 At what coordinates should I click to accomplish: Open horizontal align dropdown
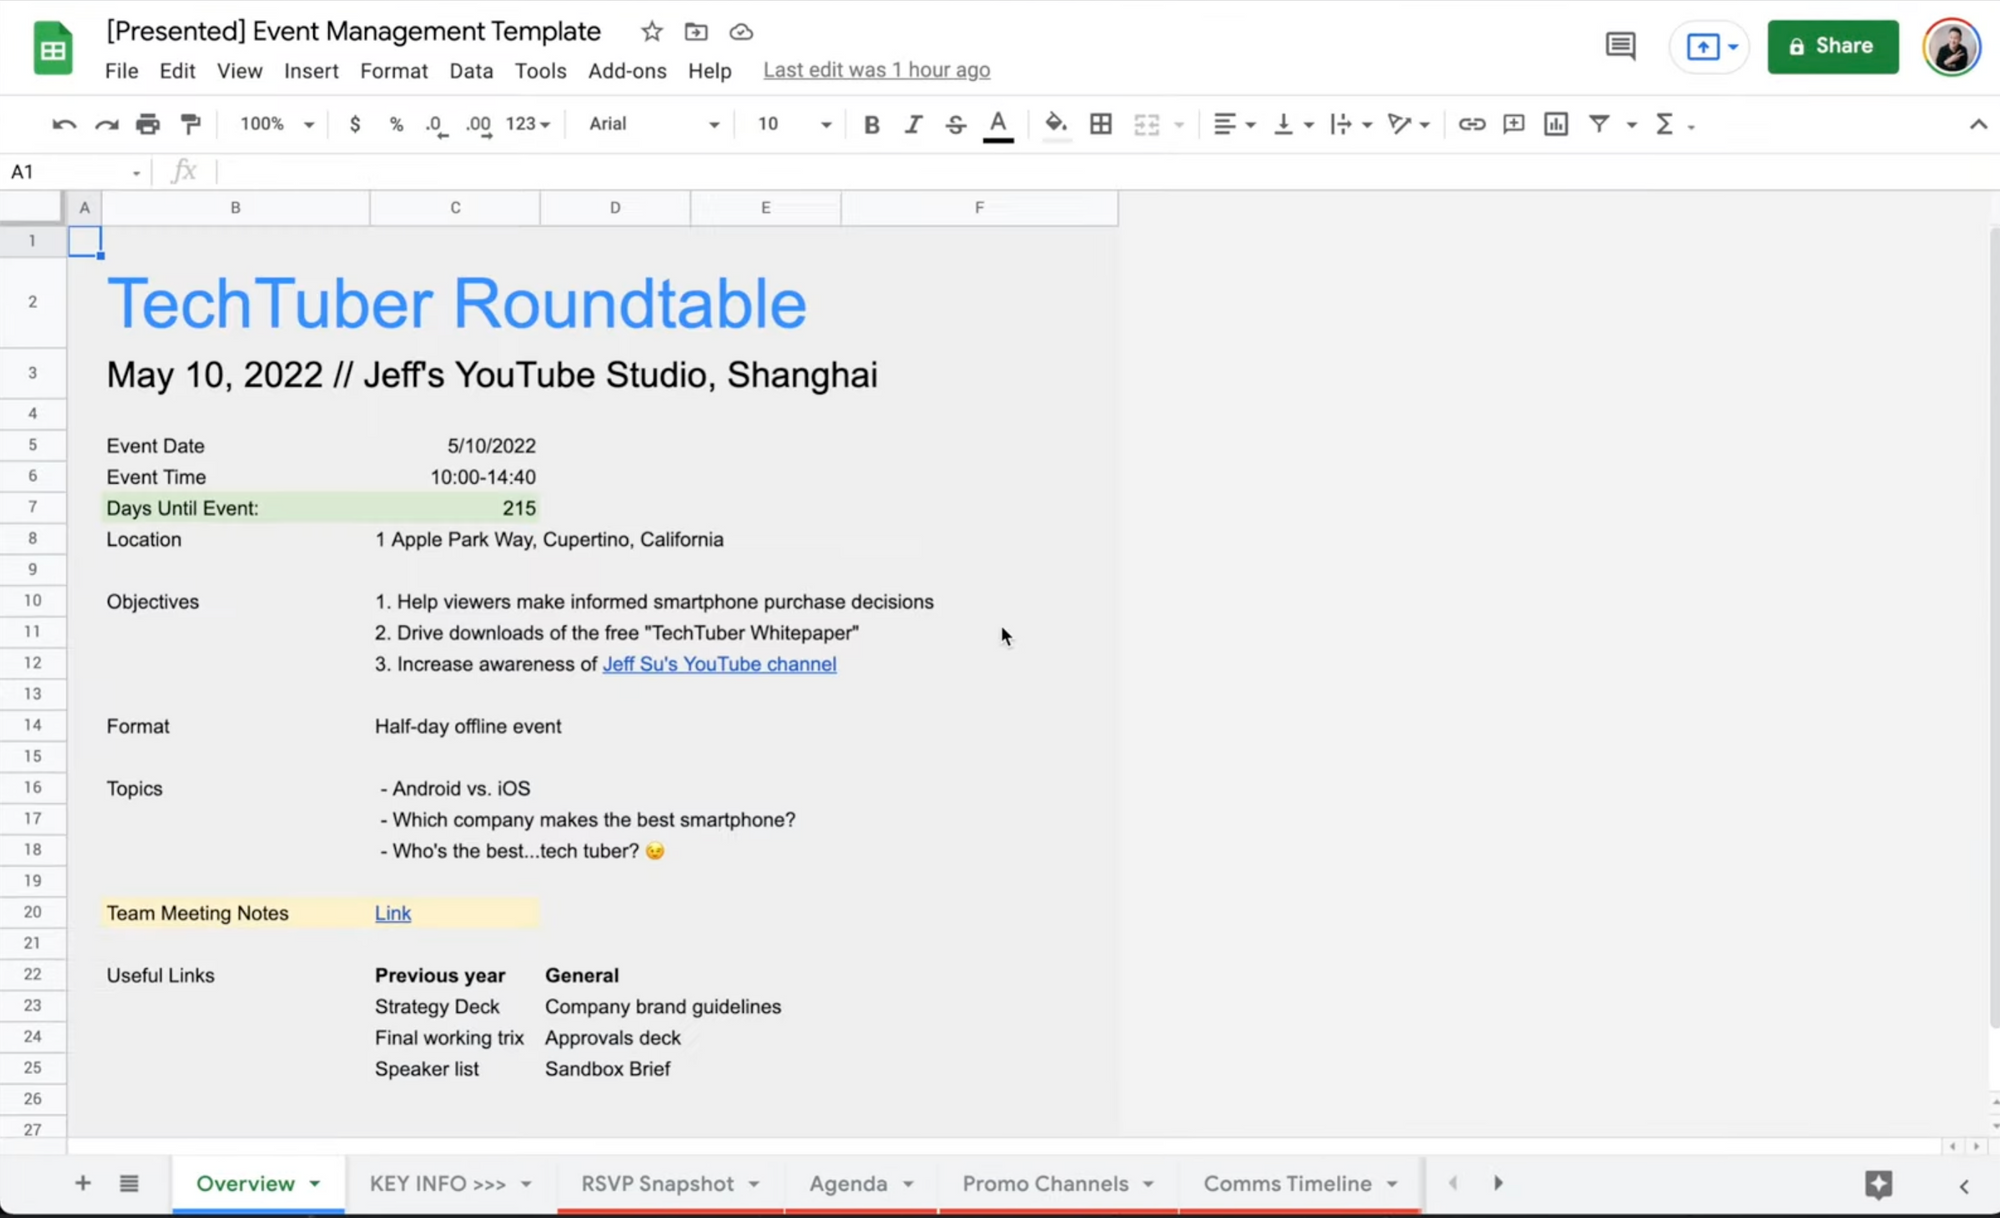click(1235, 124)
